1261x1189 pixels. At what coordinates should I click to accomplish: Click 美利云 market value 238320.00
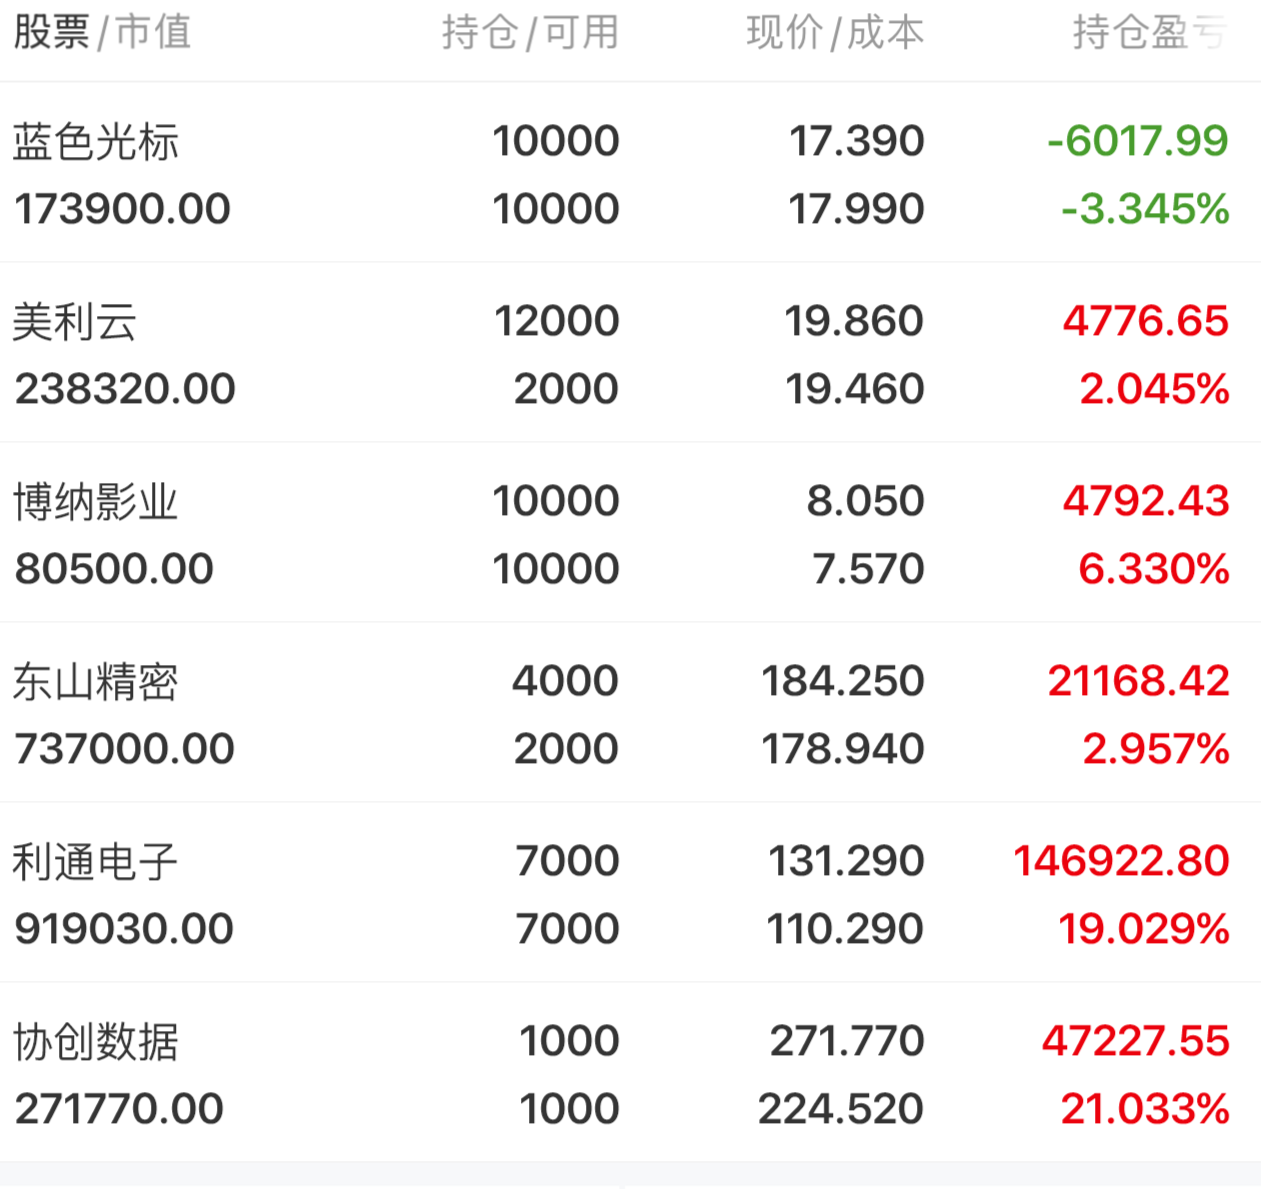pyautogui.click(x=125, y=389)
